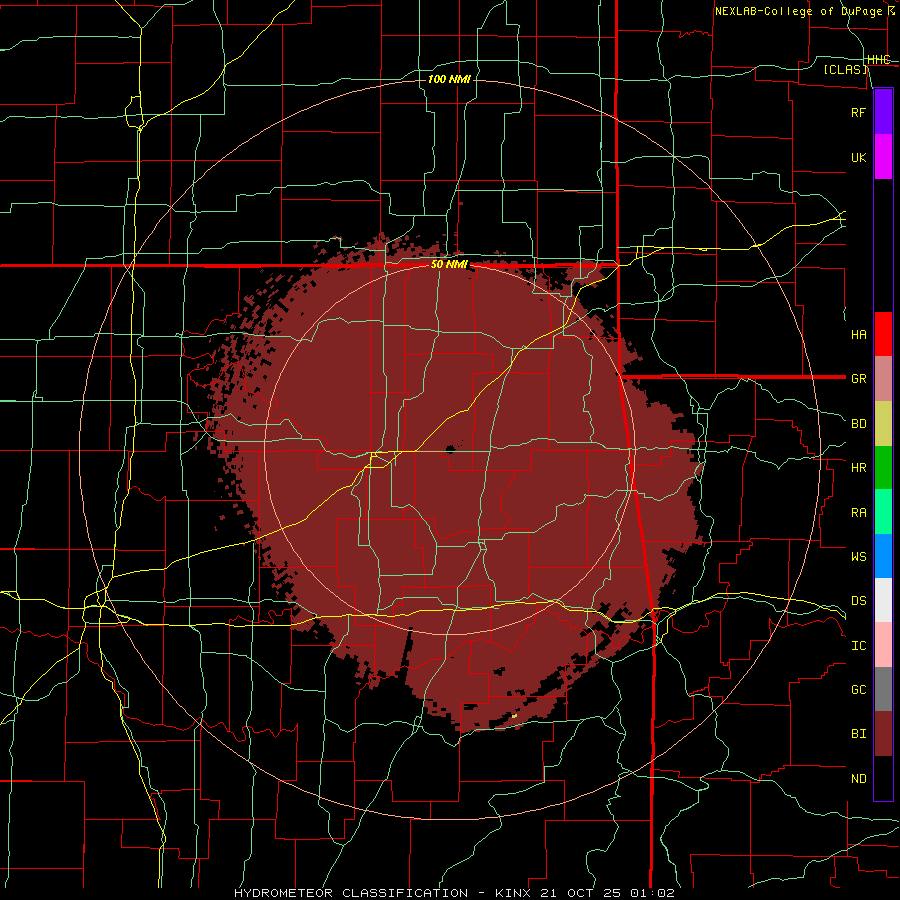
Task: Click the BD legend label
Action: coord(859,423)
